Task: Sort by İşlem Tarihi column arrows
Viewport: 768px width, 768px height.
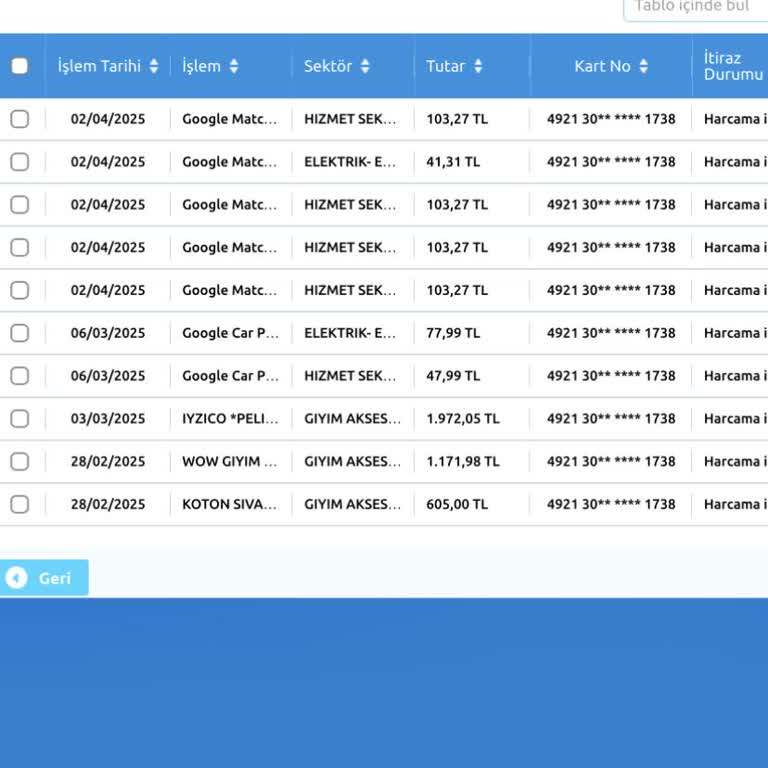Action: [153, 66]
